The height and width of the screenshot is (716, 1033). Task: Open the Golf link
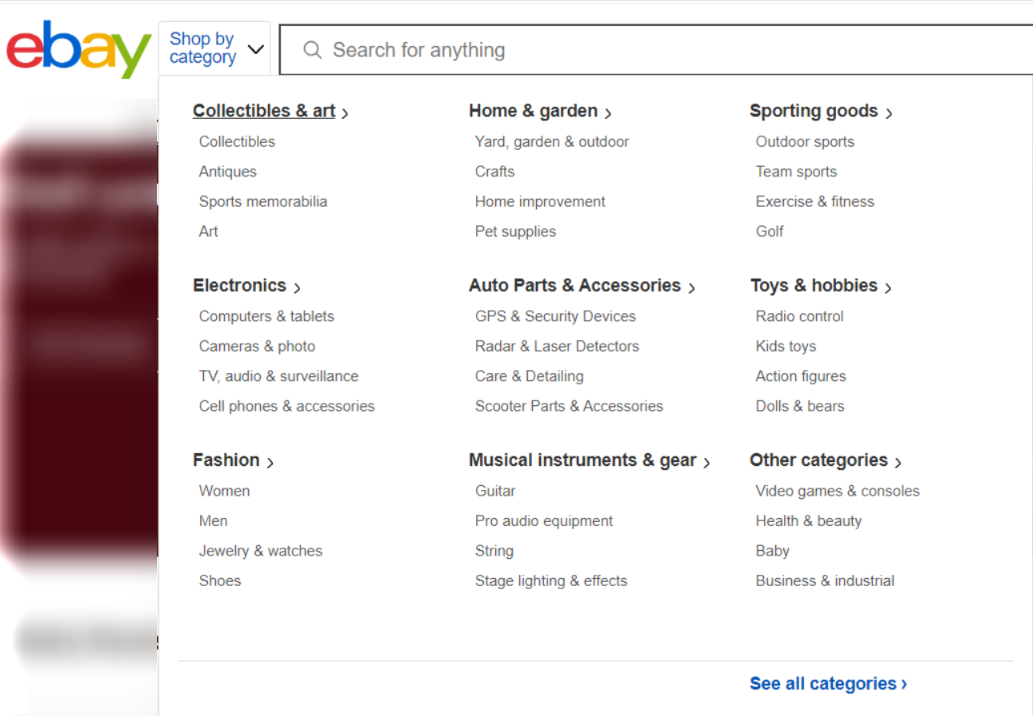click(769, 231)
